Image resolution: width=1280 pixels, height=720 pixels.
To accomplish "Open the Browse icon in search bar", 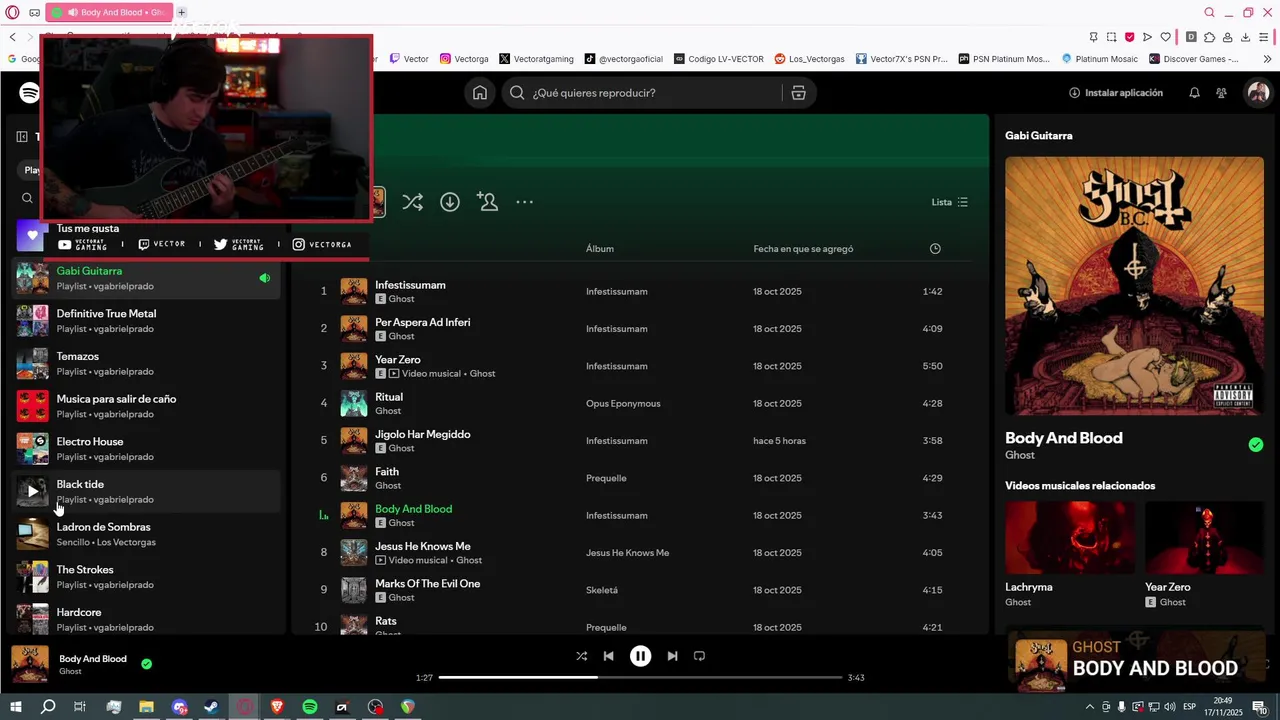I will (x=798, y=93).
